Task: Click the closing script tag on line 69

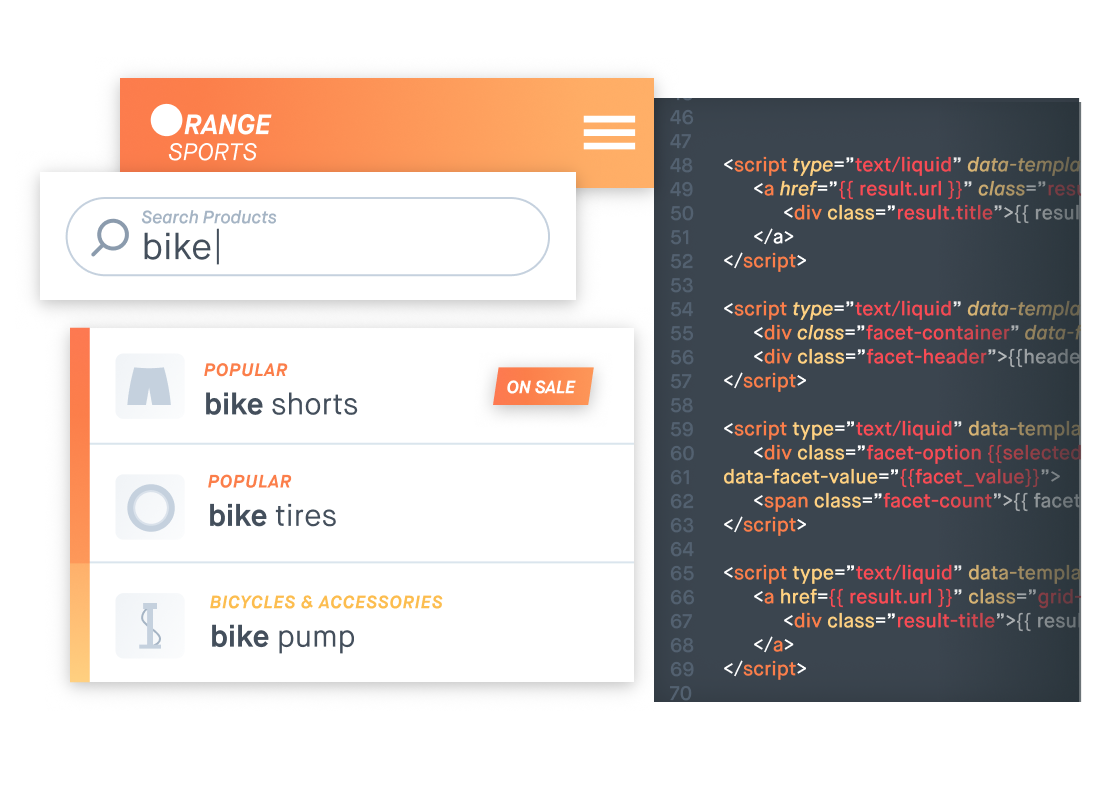Action: click(x=764, y=669)
